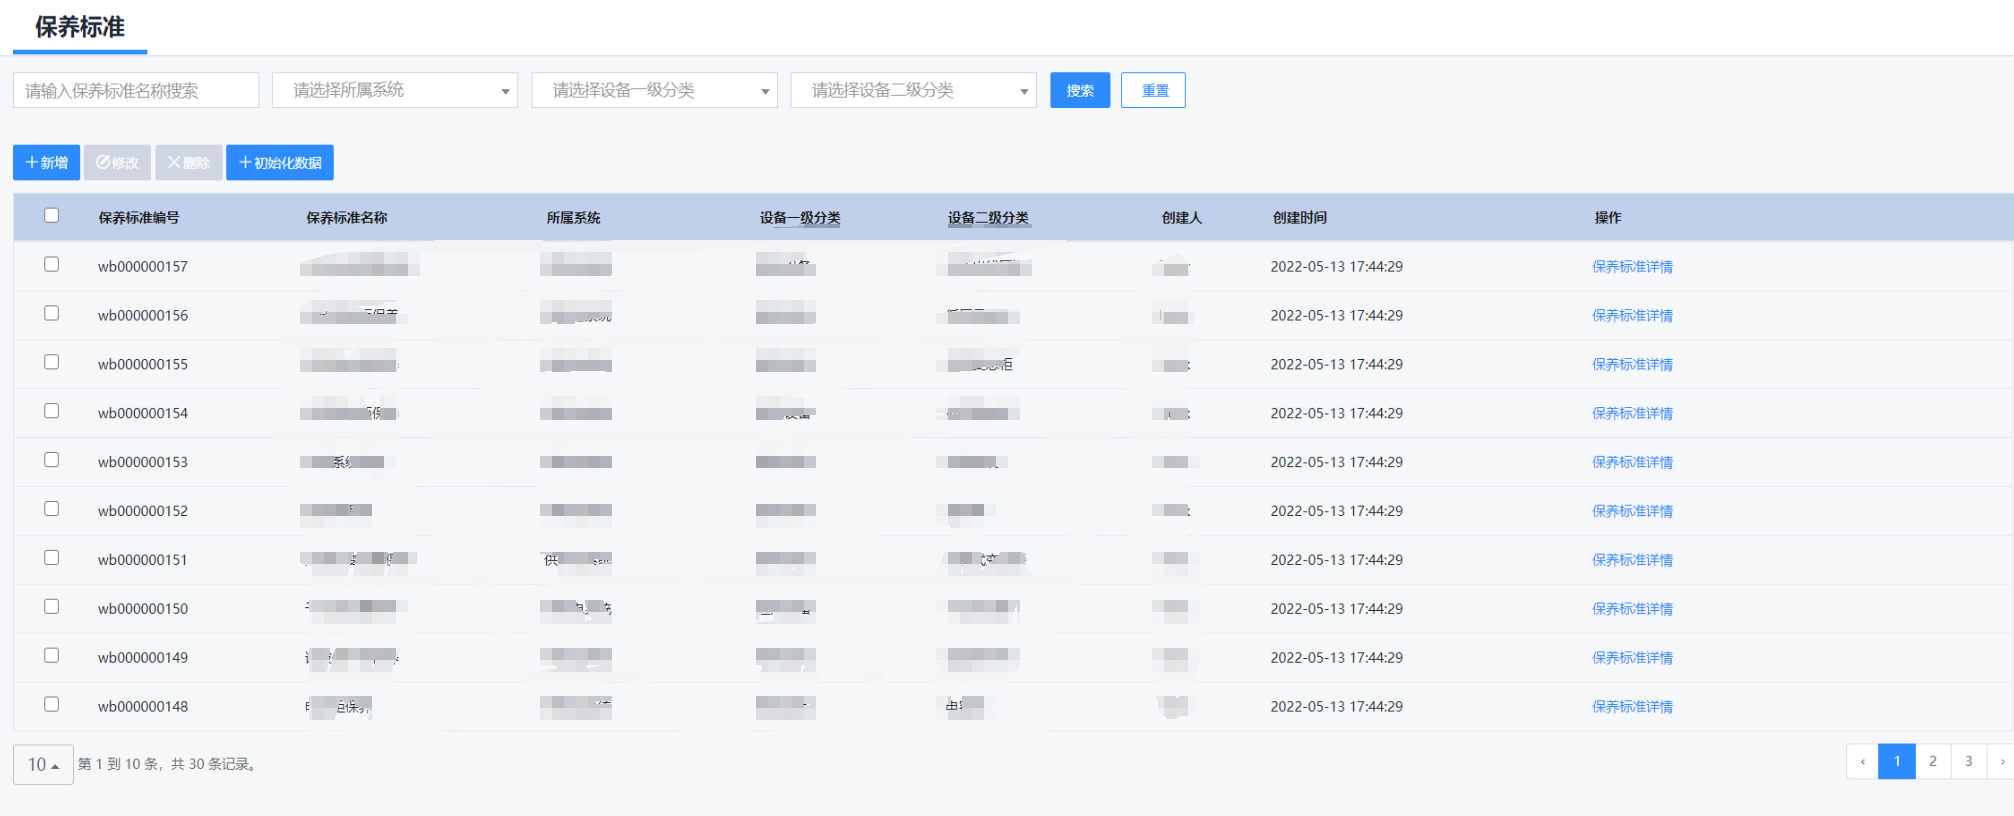2014x816 pixels.
Task: Check the row wb000000154 checkbox
Action: pyautogui.click(x=52, y=411)
